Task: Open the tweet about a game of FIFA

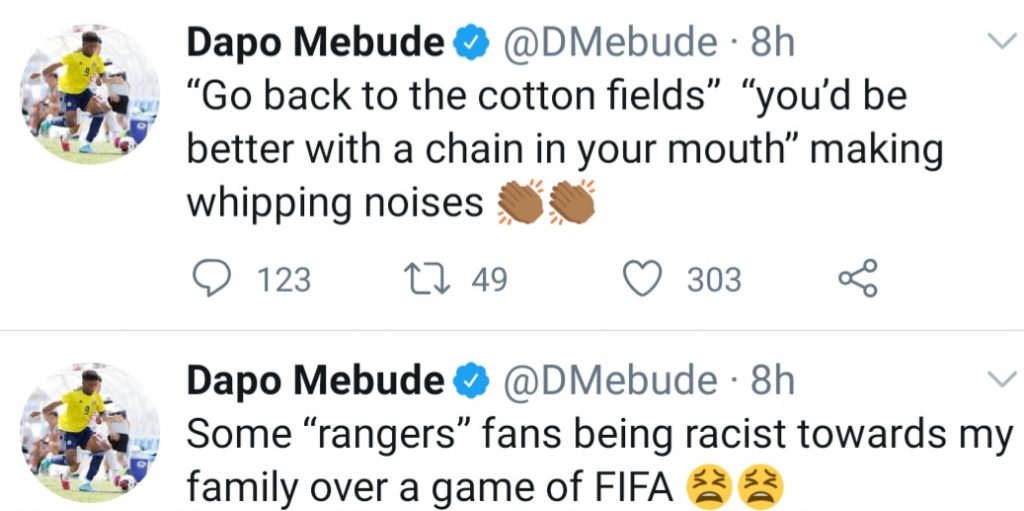Action: (600, 460)
